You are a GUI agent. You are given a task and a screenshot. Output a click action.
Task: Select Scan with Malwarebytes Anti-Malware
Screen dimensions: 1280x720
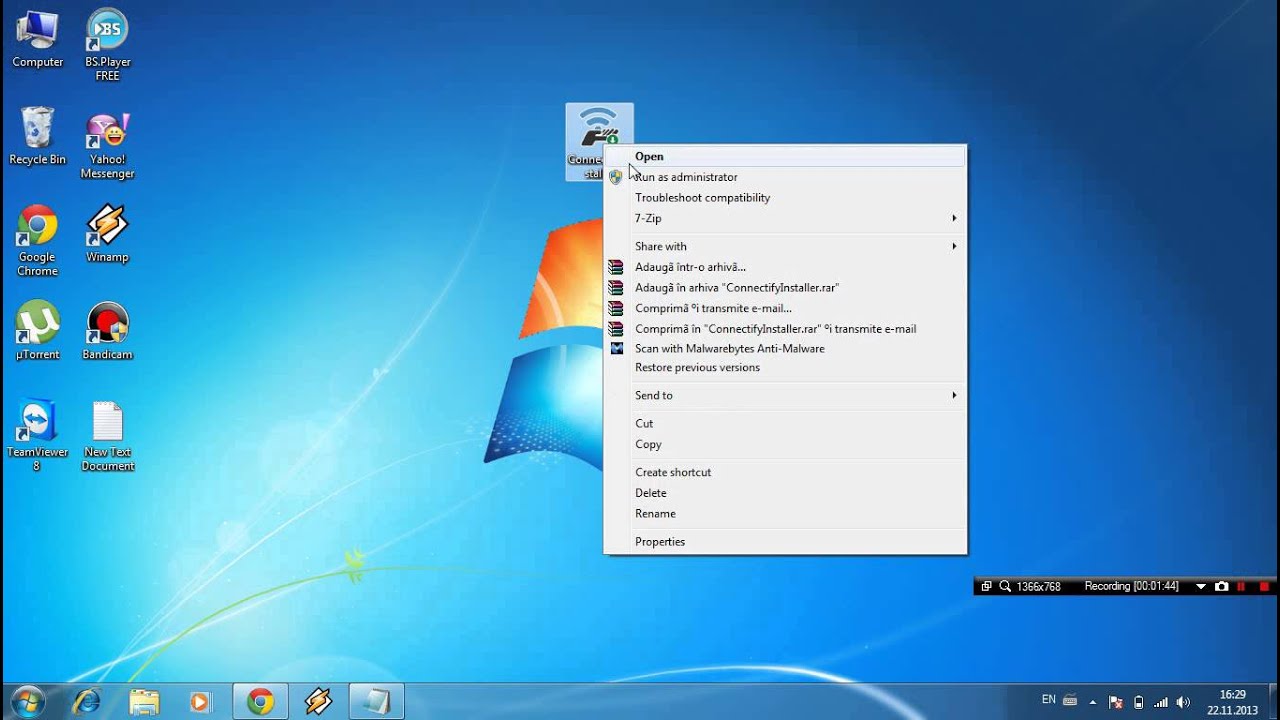pyautogui.click(x=785, y=348)
